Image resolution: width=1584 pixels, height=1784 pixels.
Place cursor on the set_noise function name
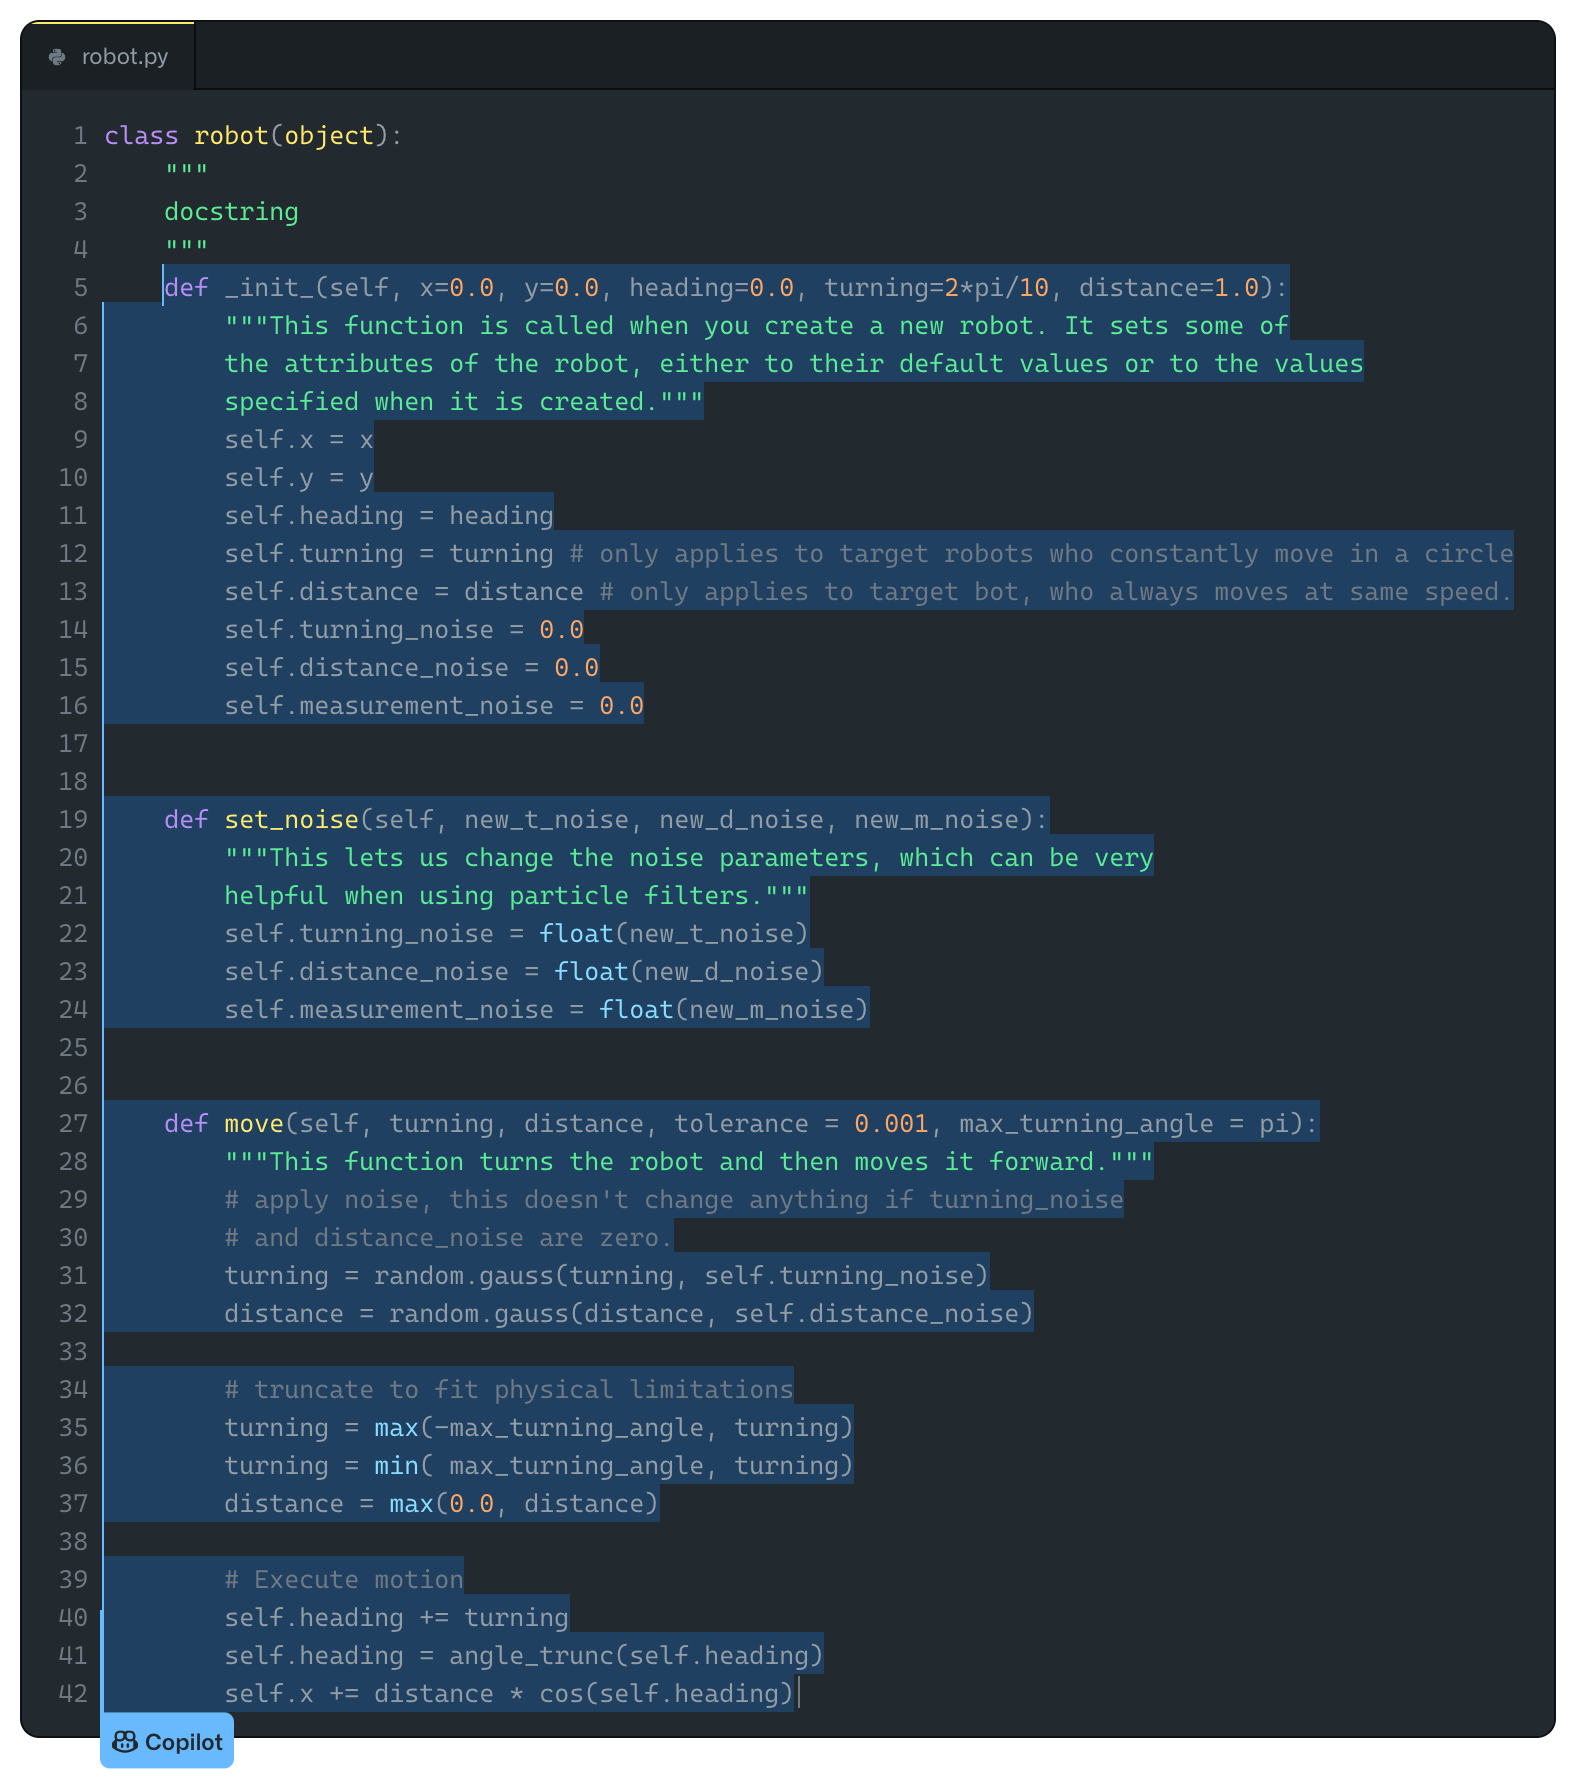291,820
